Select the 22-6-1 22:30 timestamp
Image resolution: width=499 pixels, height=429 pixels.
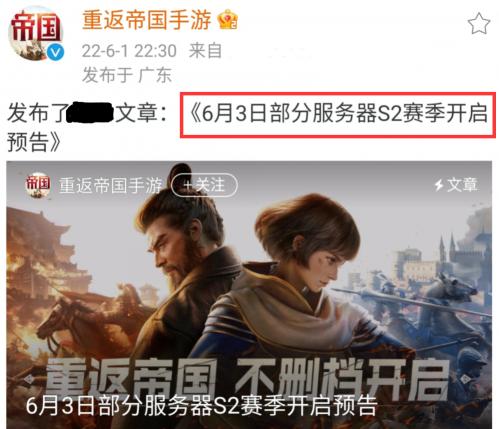pos(129,51)
